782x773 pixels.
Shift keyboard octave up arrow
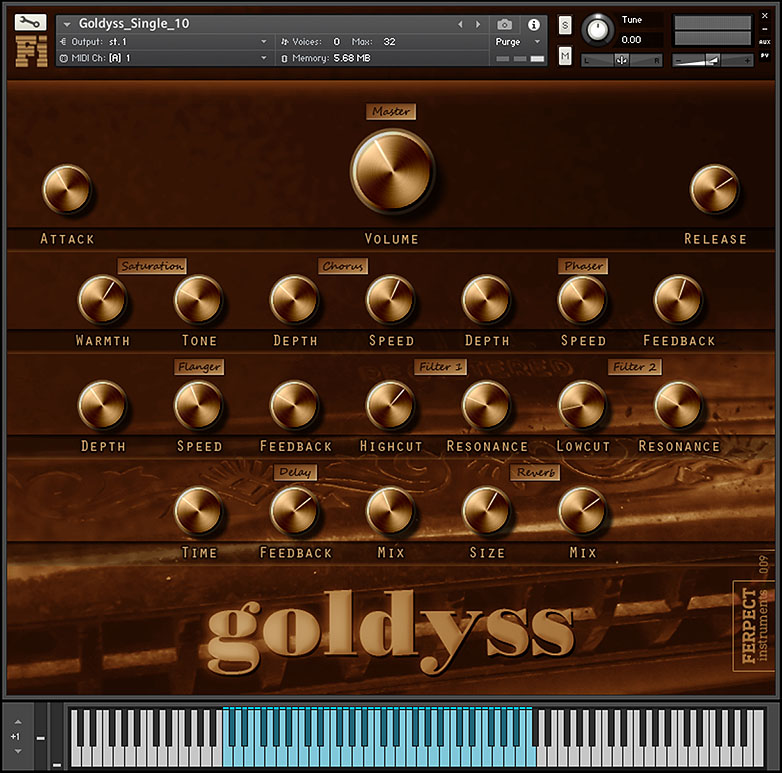(x=18, y=722)
